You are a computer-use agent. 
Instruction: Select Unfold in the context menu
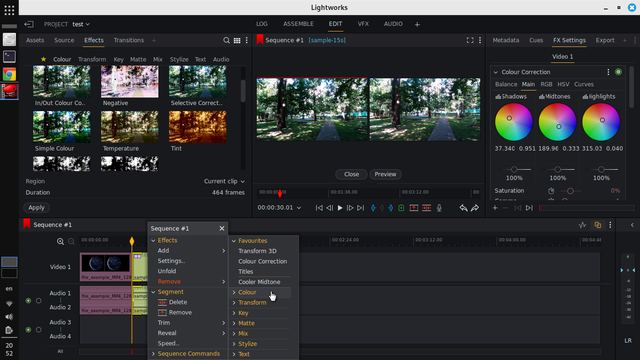(167, 271)
